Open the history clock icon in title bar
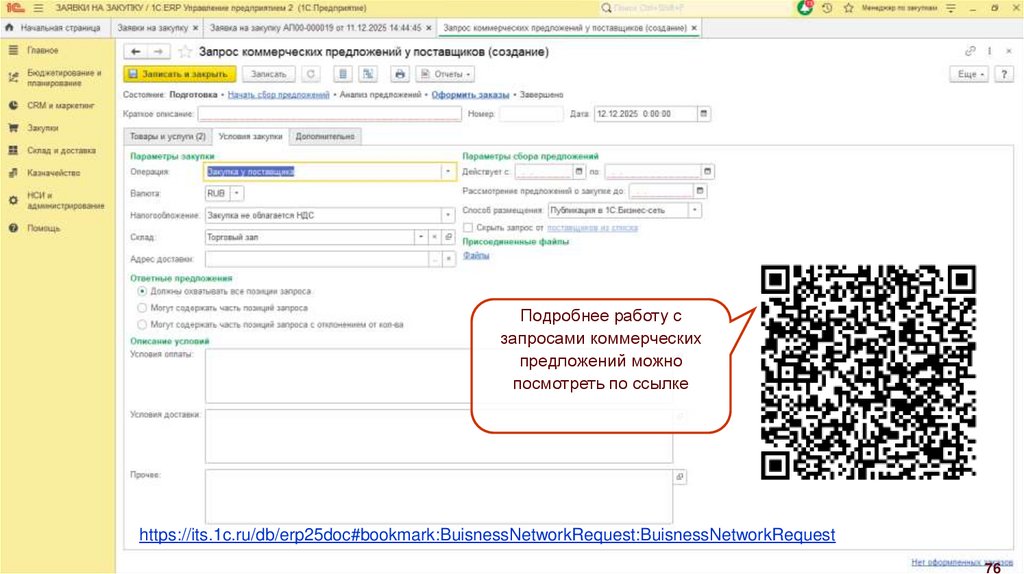The image size is (1024, 574). (x=827, y=8)
